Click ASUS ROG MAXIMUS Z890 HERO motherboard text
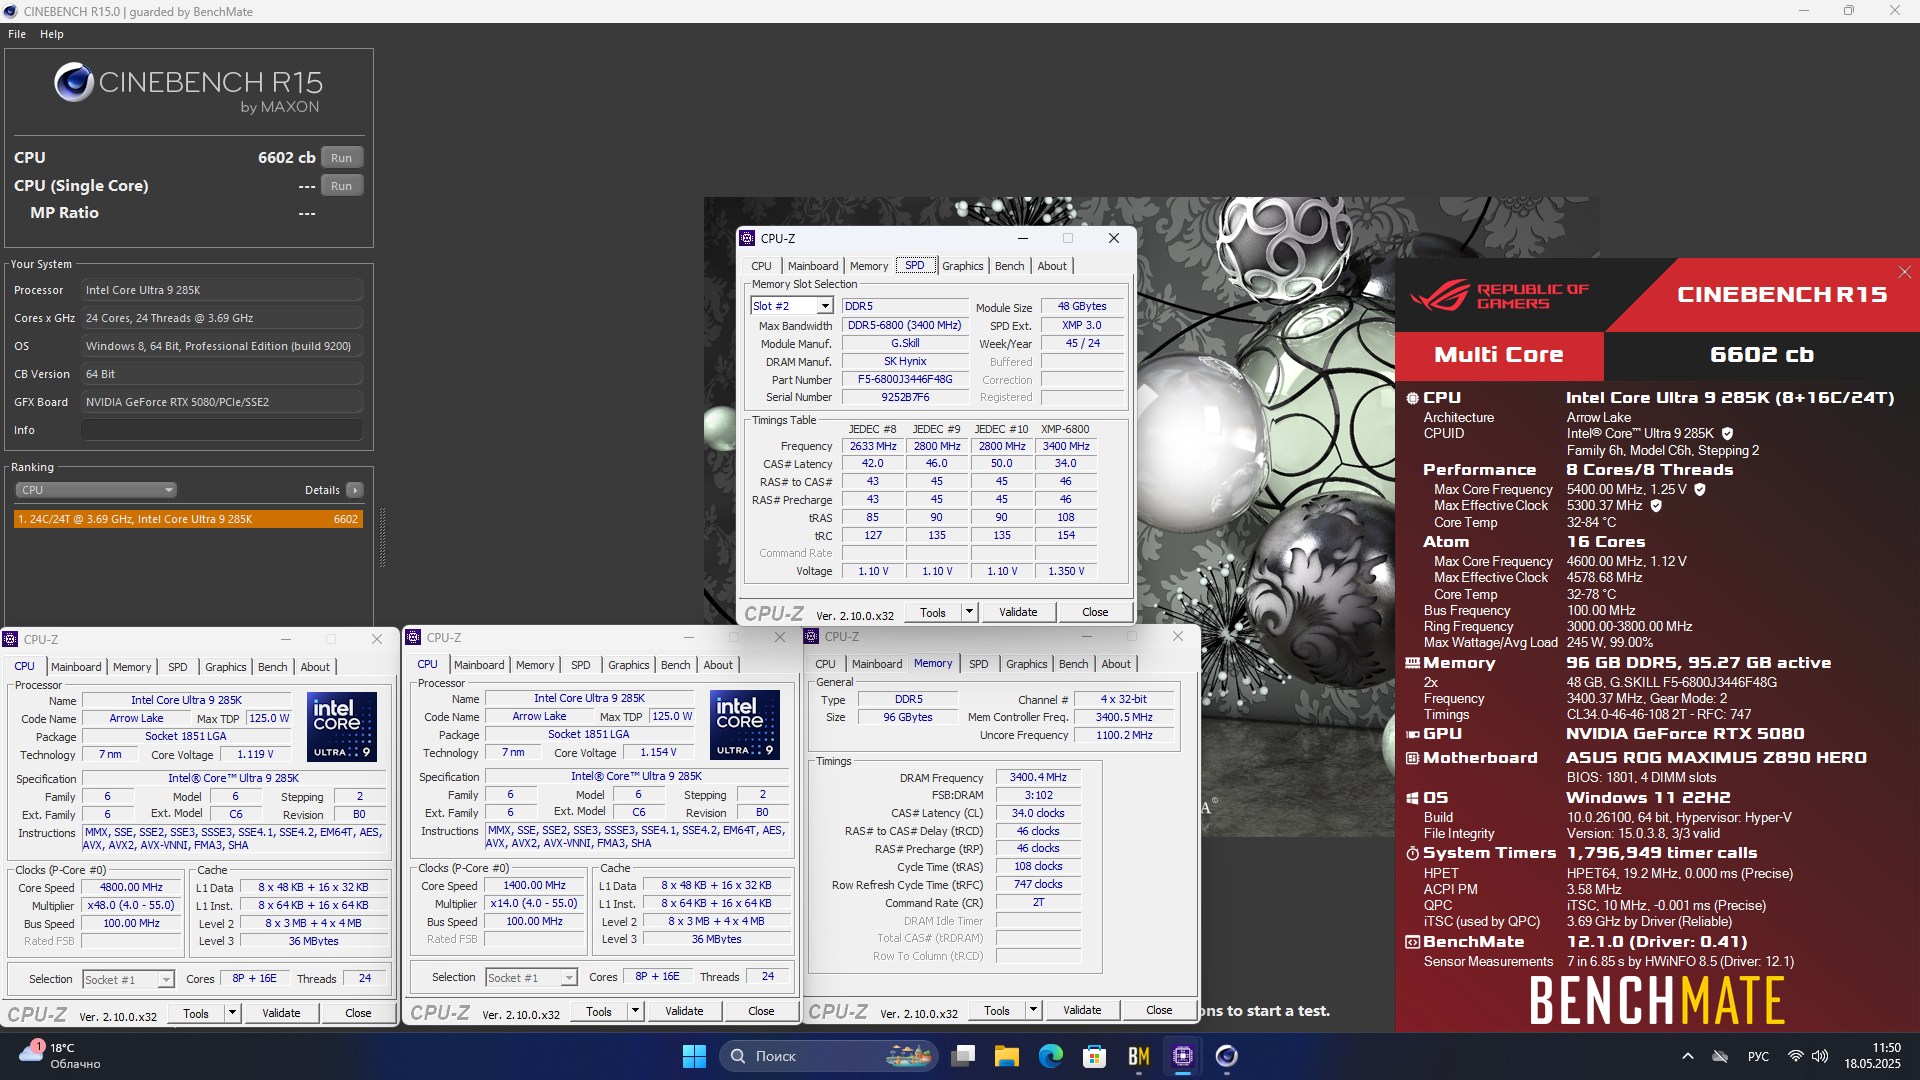Screen dimensions: 1920x1080 pos(1716,758)
